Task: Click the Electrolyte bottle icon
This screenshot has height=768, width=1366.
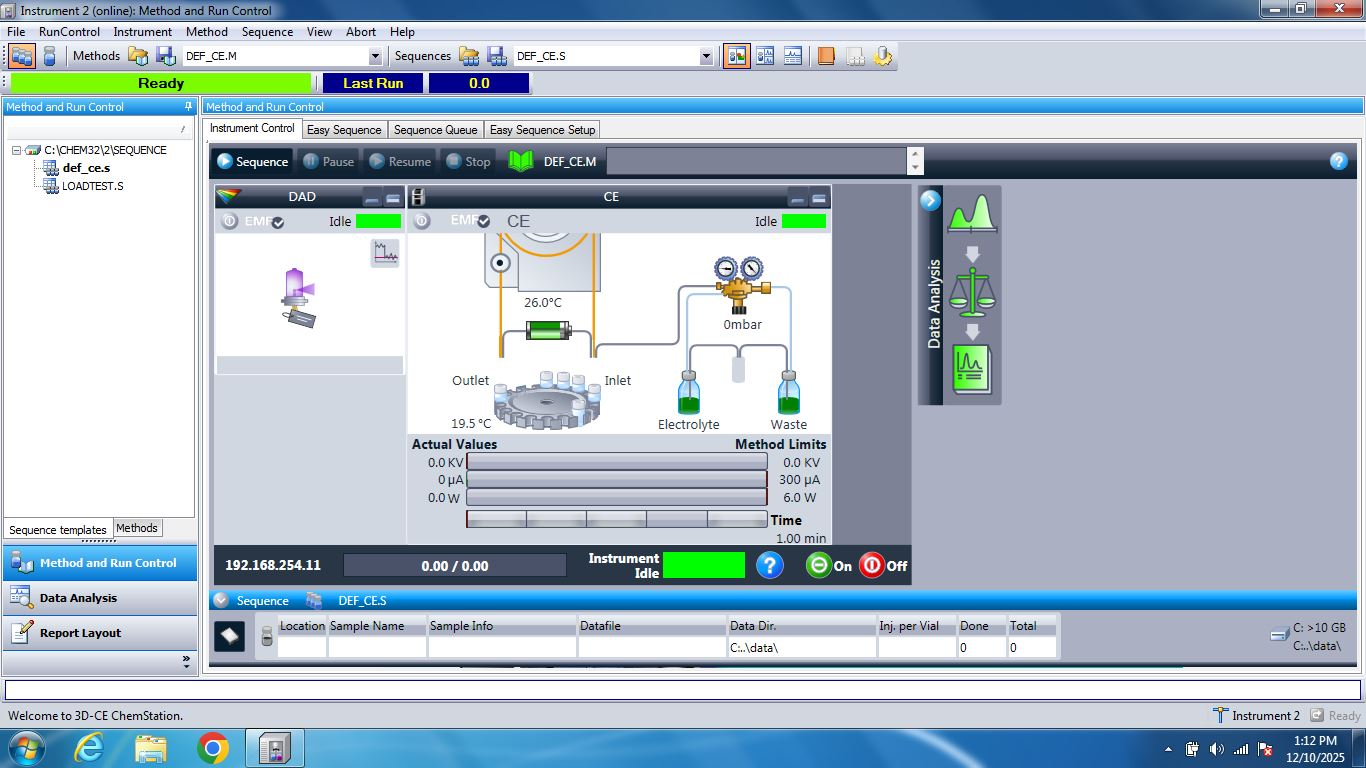Action: point(688,392)
